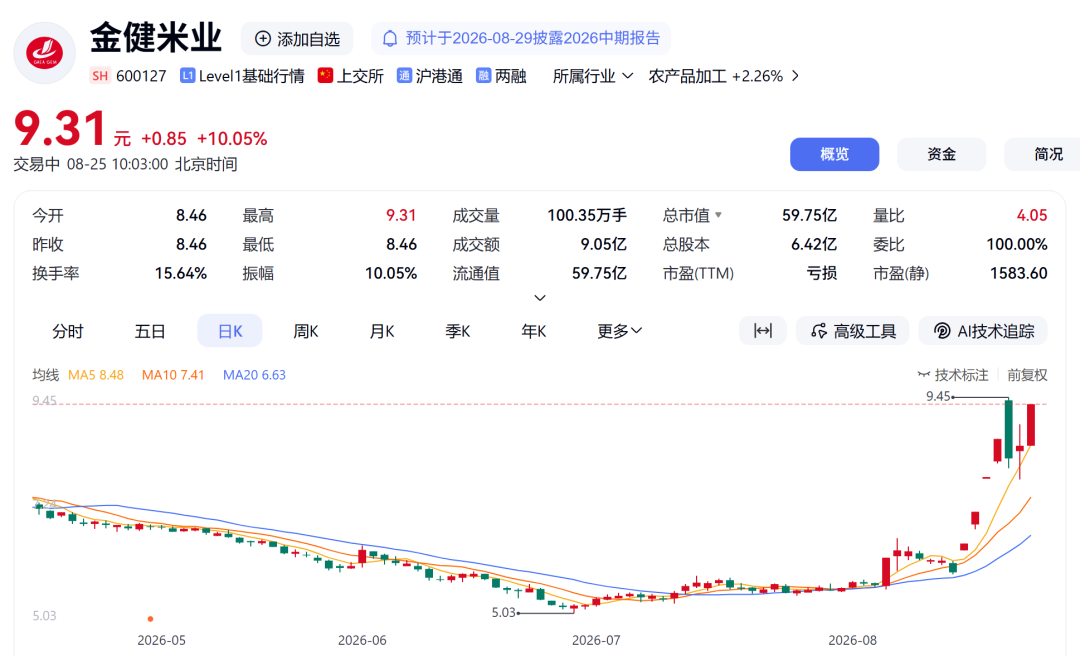Select the 年K chart period

[533, 331]
